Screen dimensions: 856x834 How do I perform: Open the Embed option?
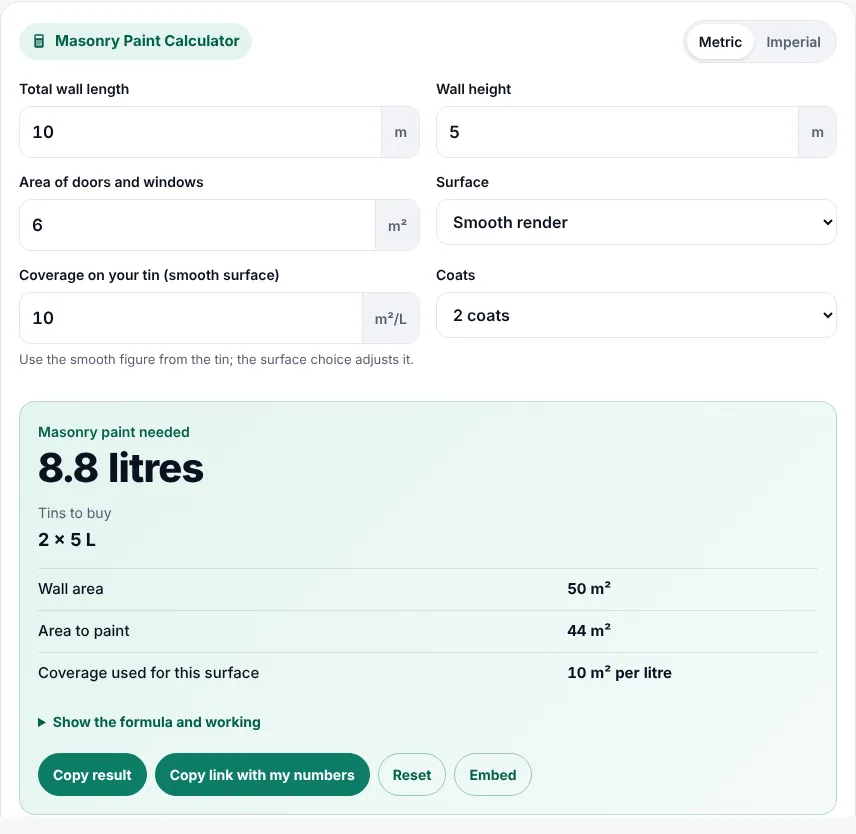(x=492, y=775)
